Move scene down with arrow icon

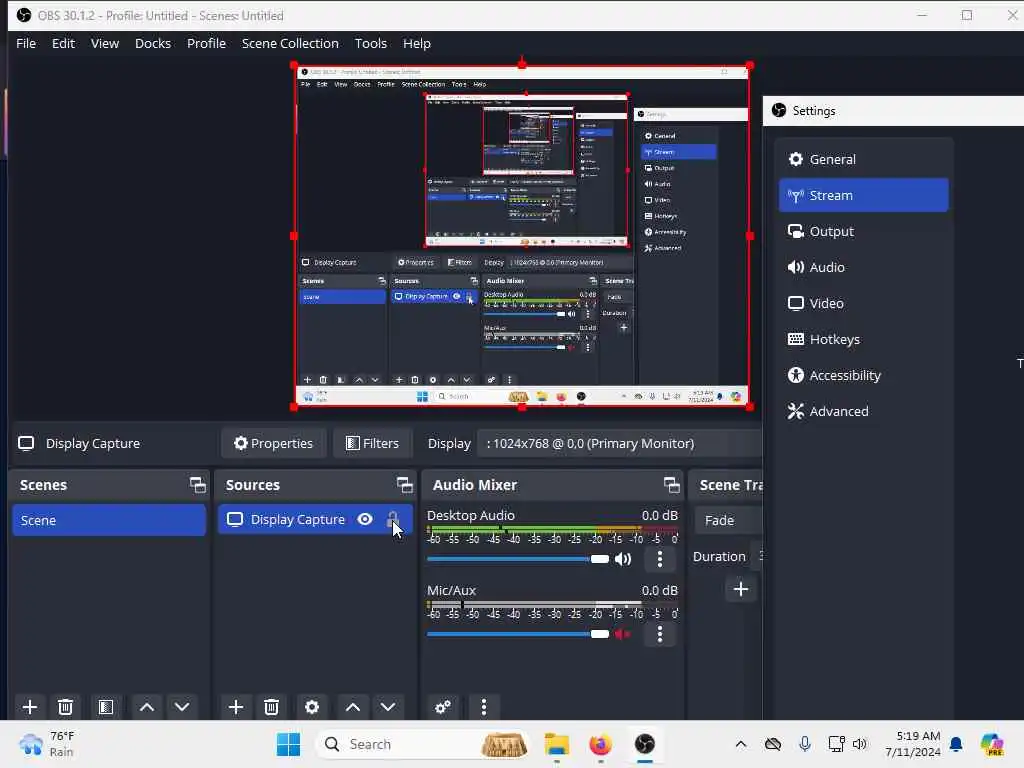click(x=182, y=707)
